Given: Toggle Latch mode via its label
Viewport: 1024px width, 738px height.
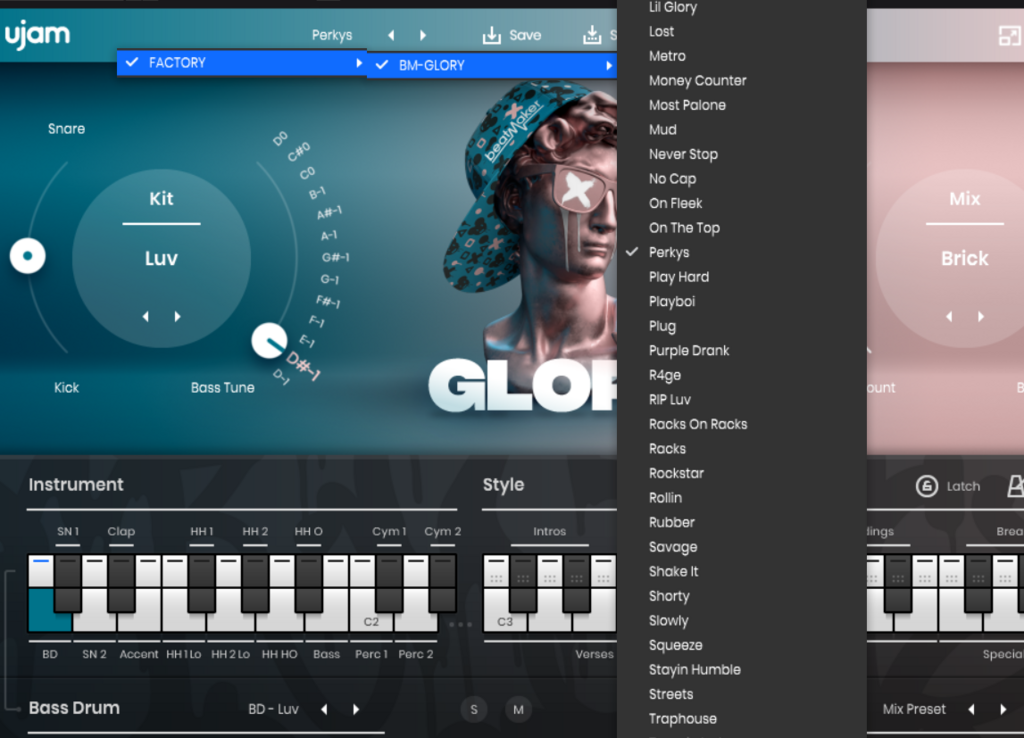Looking at the screenshot, I should click(x=963, y=486).
